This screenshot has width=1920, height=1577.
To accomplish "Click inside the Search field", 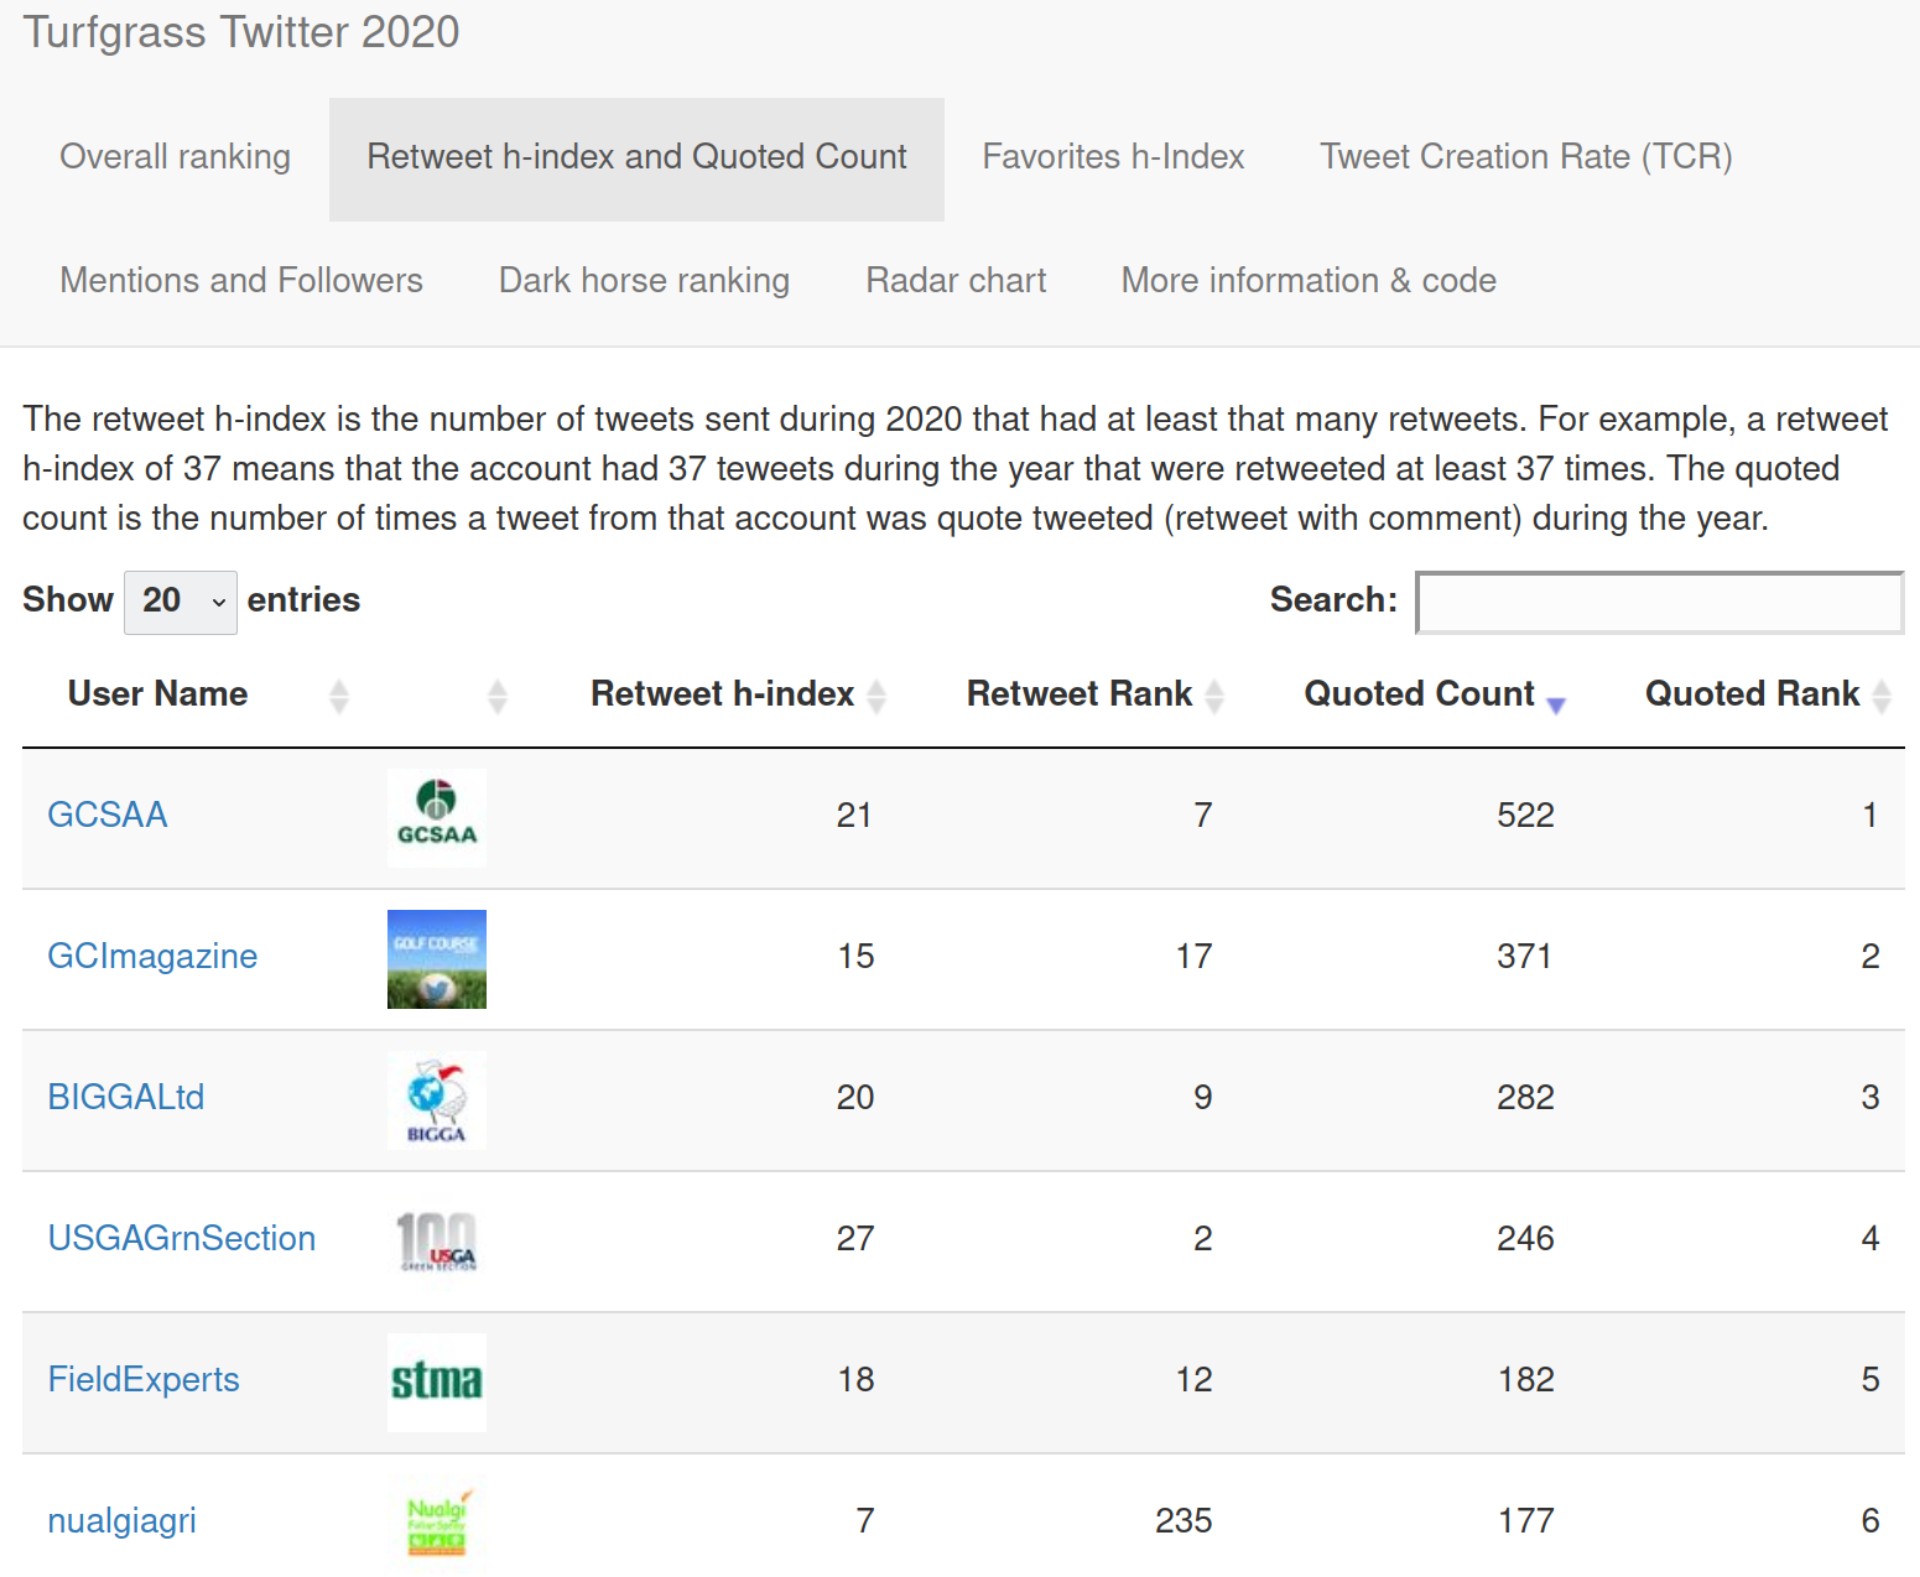I will [x=1660, y=602].
